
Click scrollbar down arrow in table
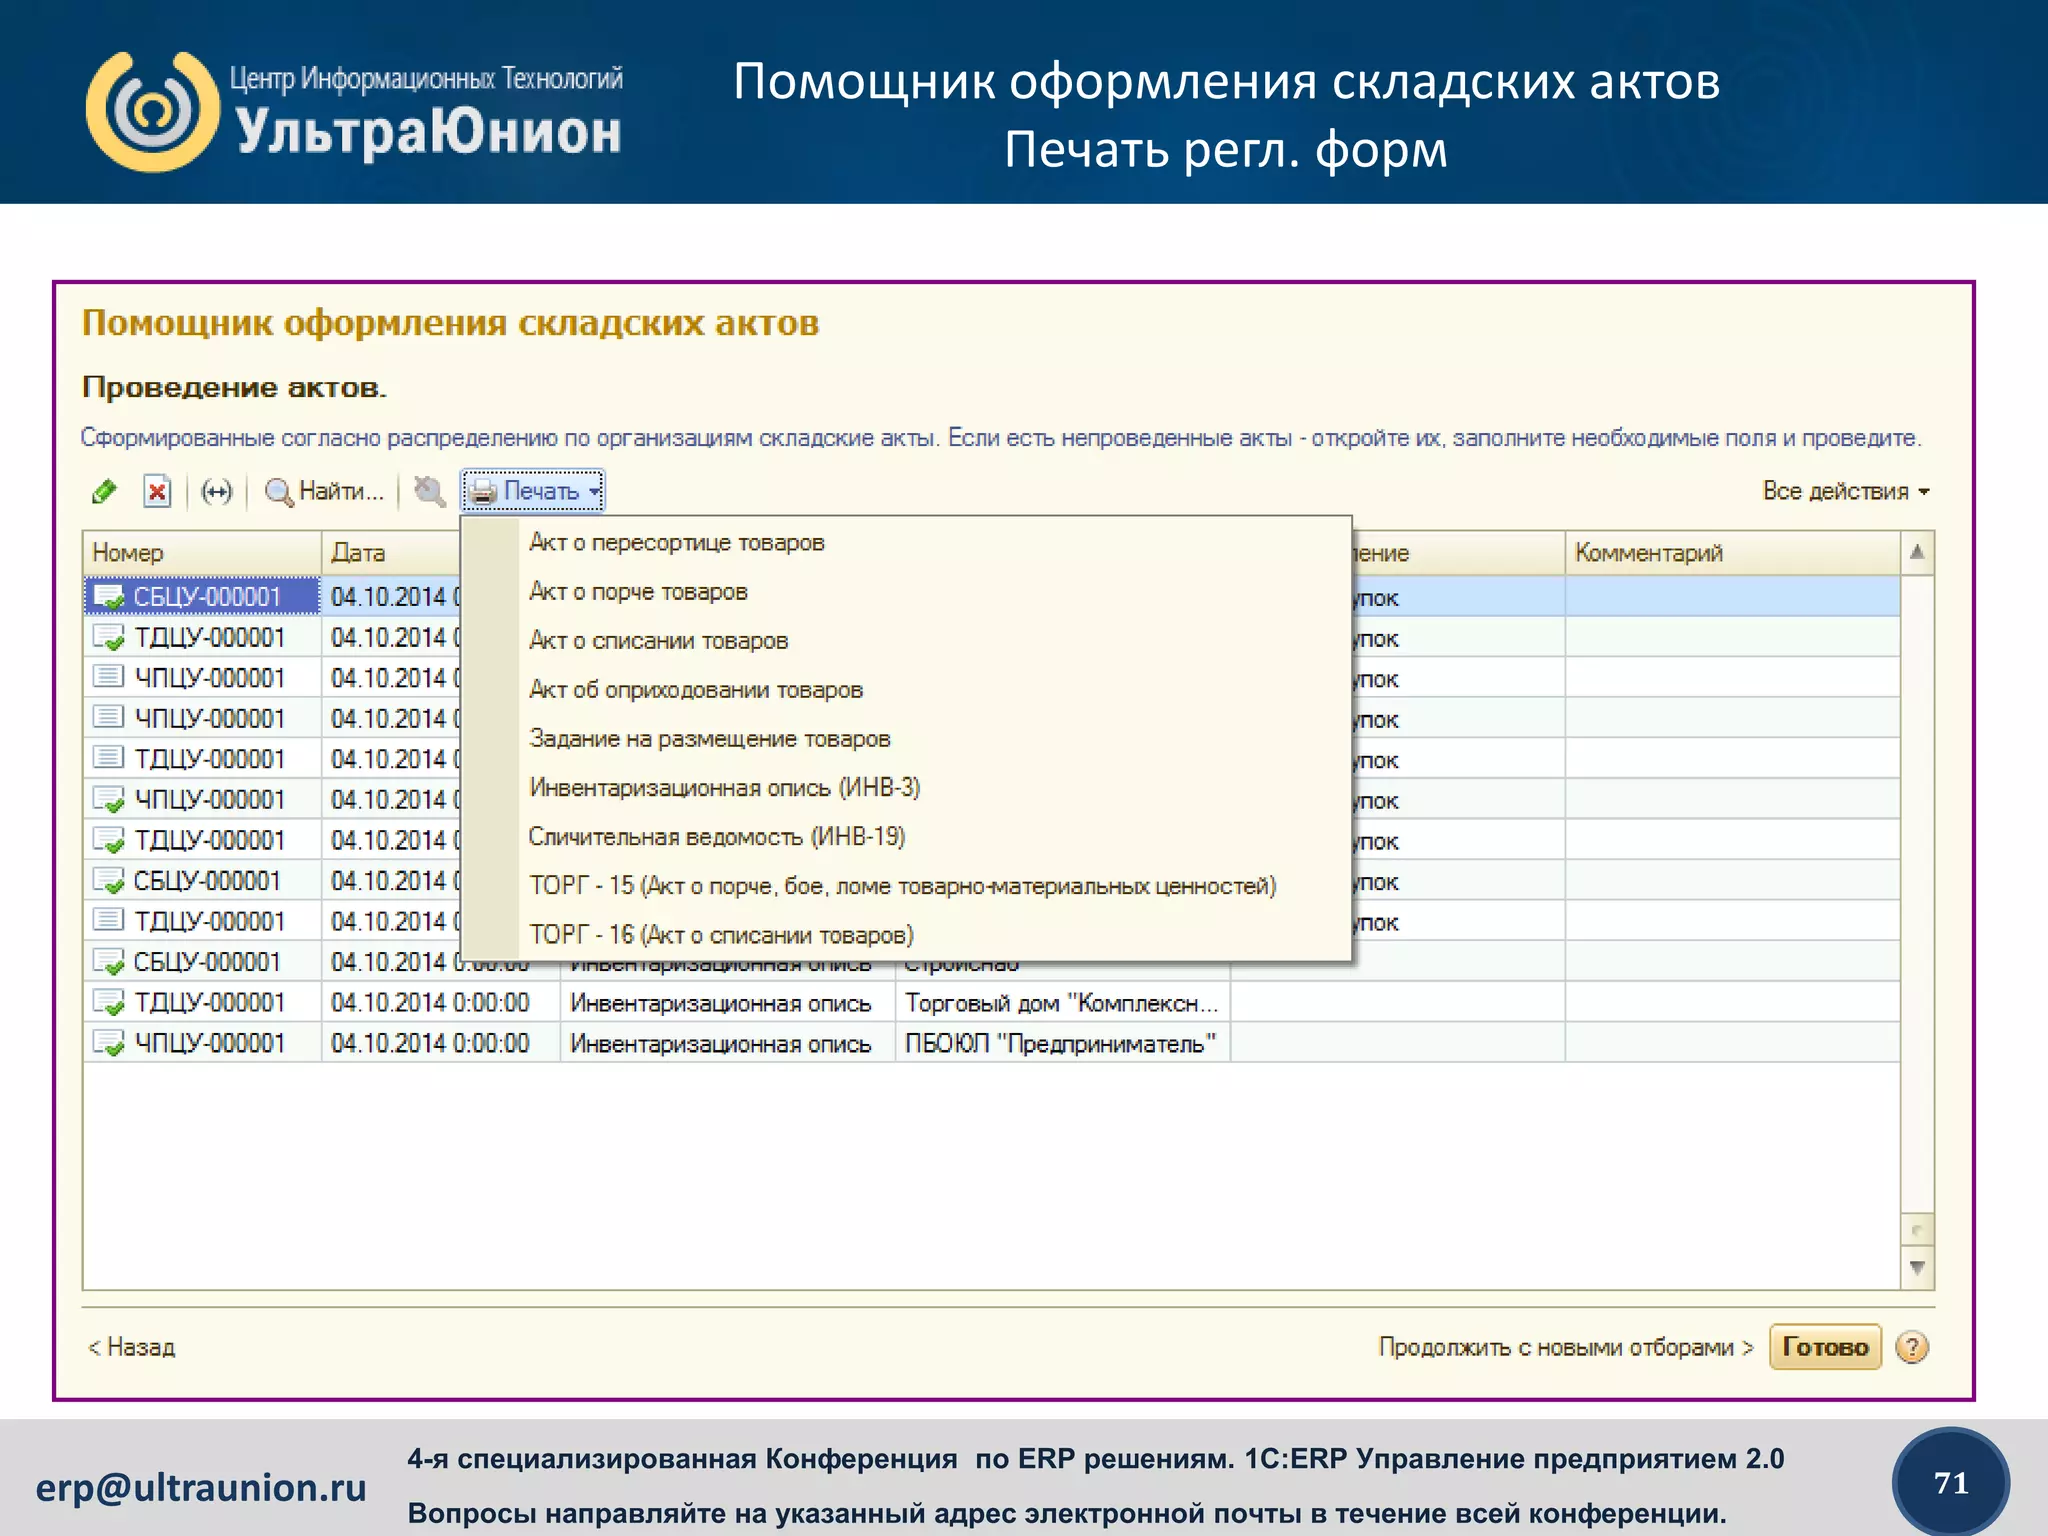tap(1917, 1268)
